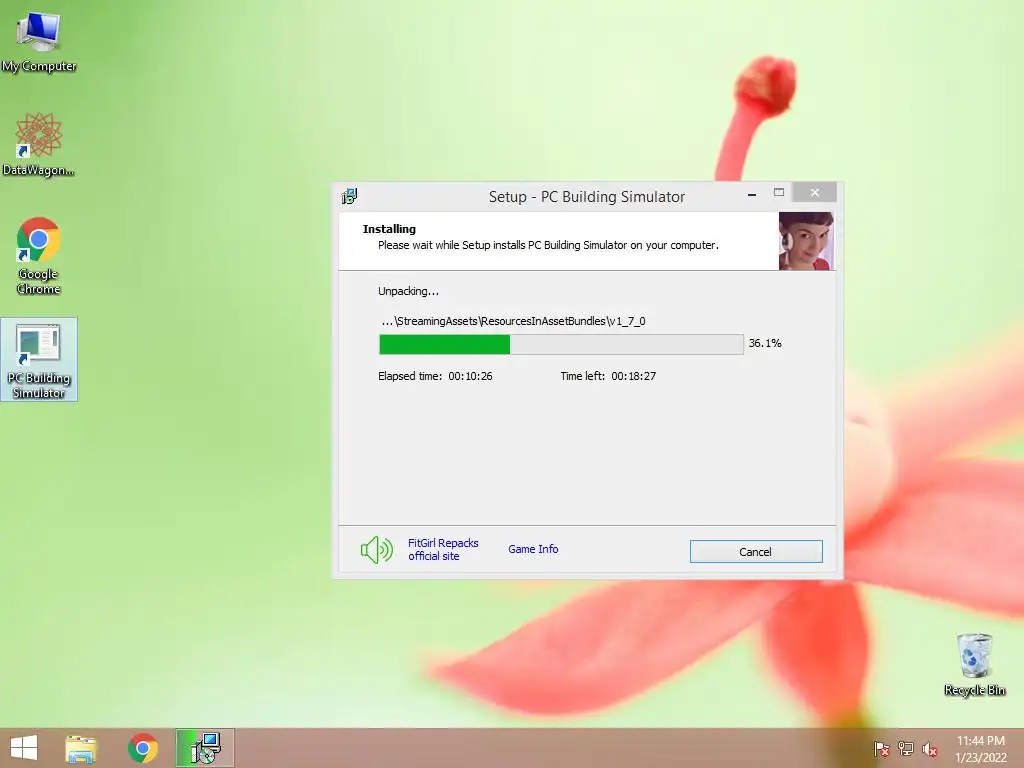Click the Setup window title text
This screenshot has height=768, width=1024.
pos(586,197)
